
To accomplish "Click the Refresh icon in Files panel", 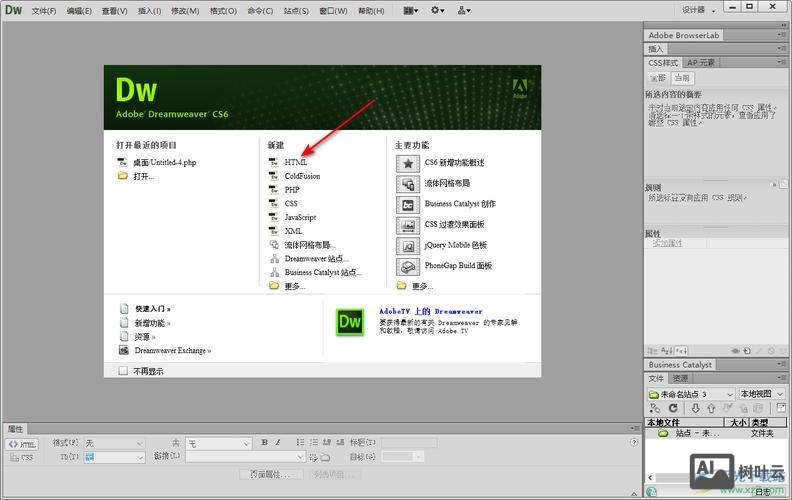I will click(x=674, y=409).
